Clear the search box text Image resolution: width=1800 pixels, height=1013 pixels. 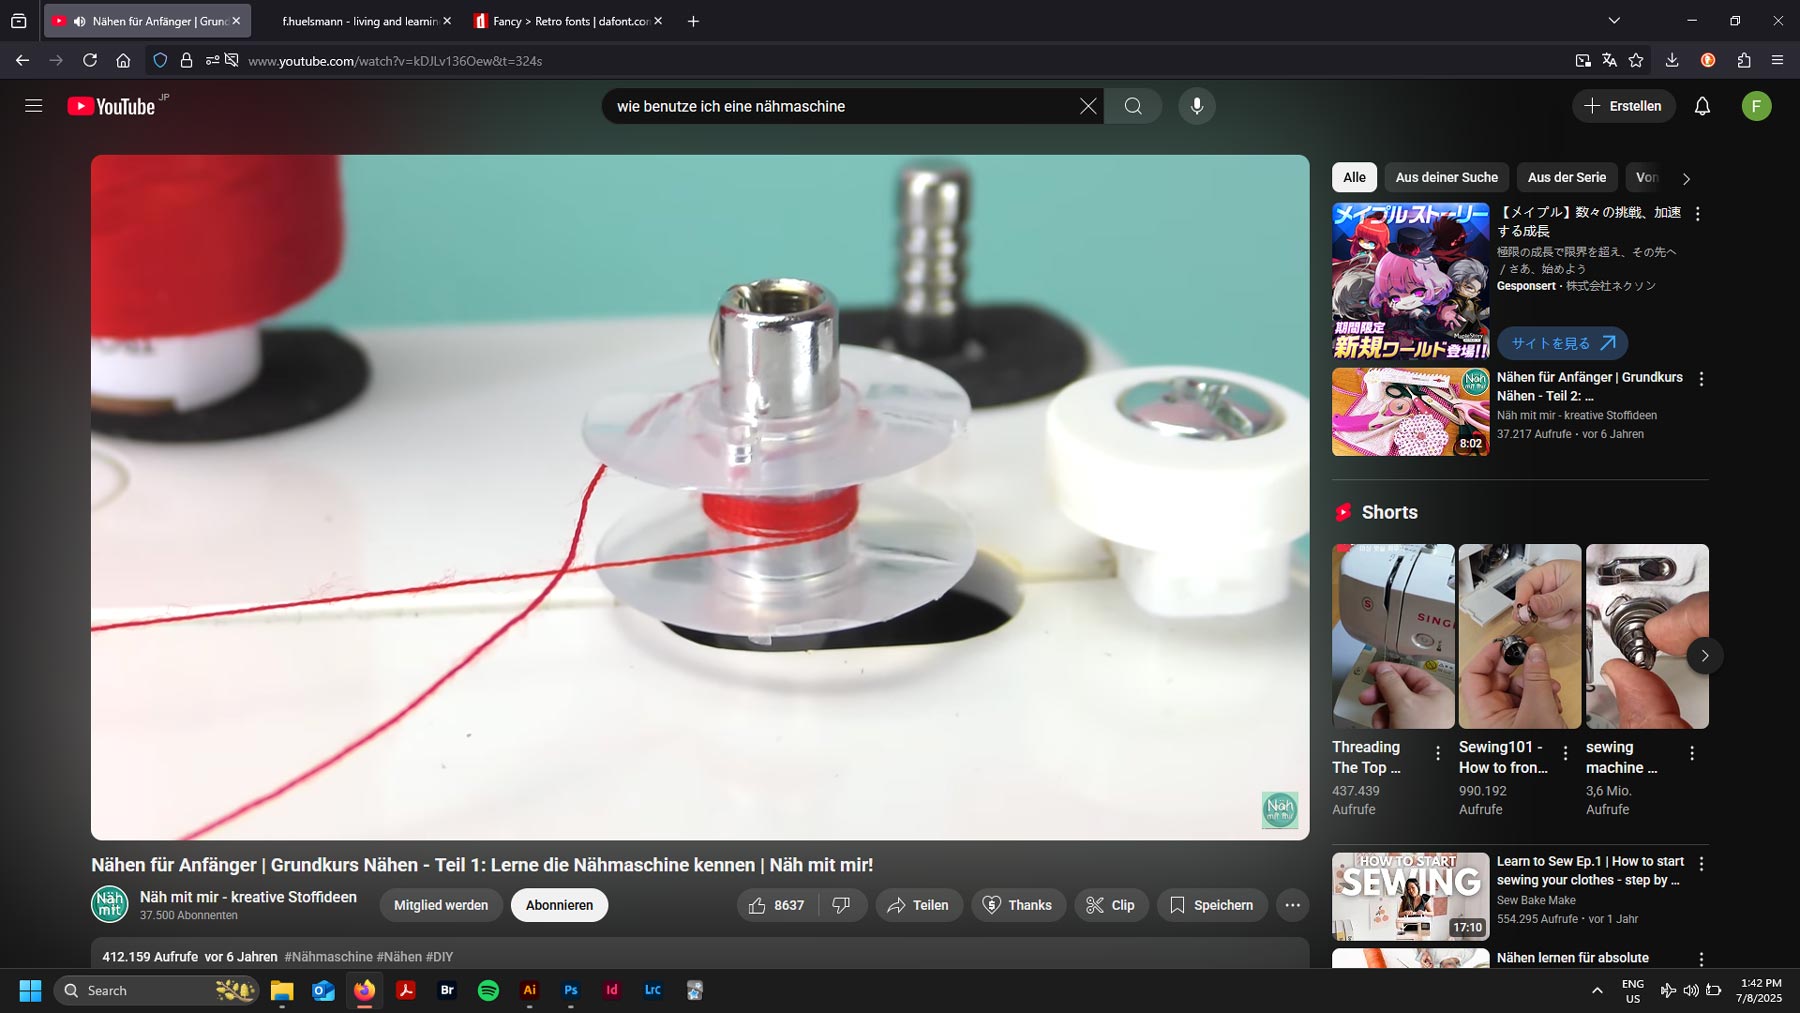tap(1088, 106)
